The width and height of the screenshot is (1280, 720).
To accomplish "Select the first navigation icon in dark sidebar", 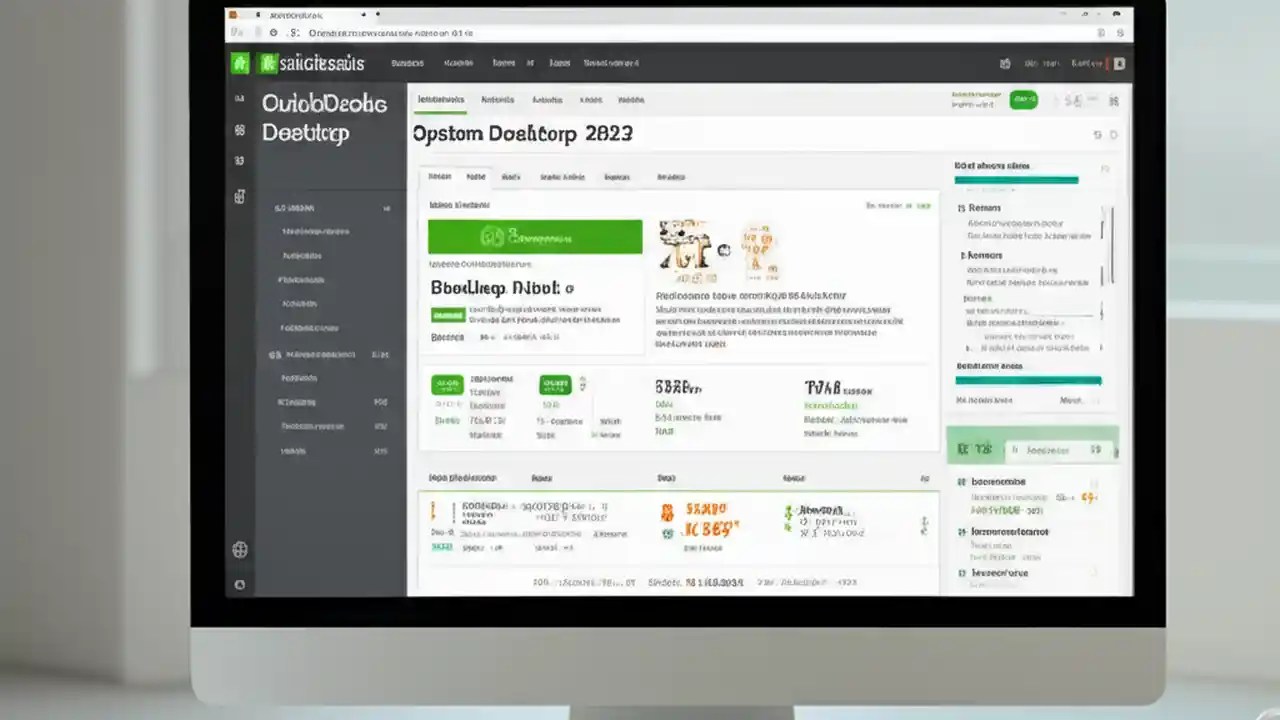I will coord(239,98).
